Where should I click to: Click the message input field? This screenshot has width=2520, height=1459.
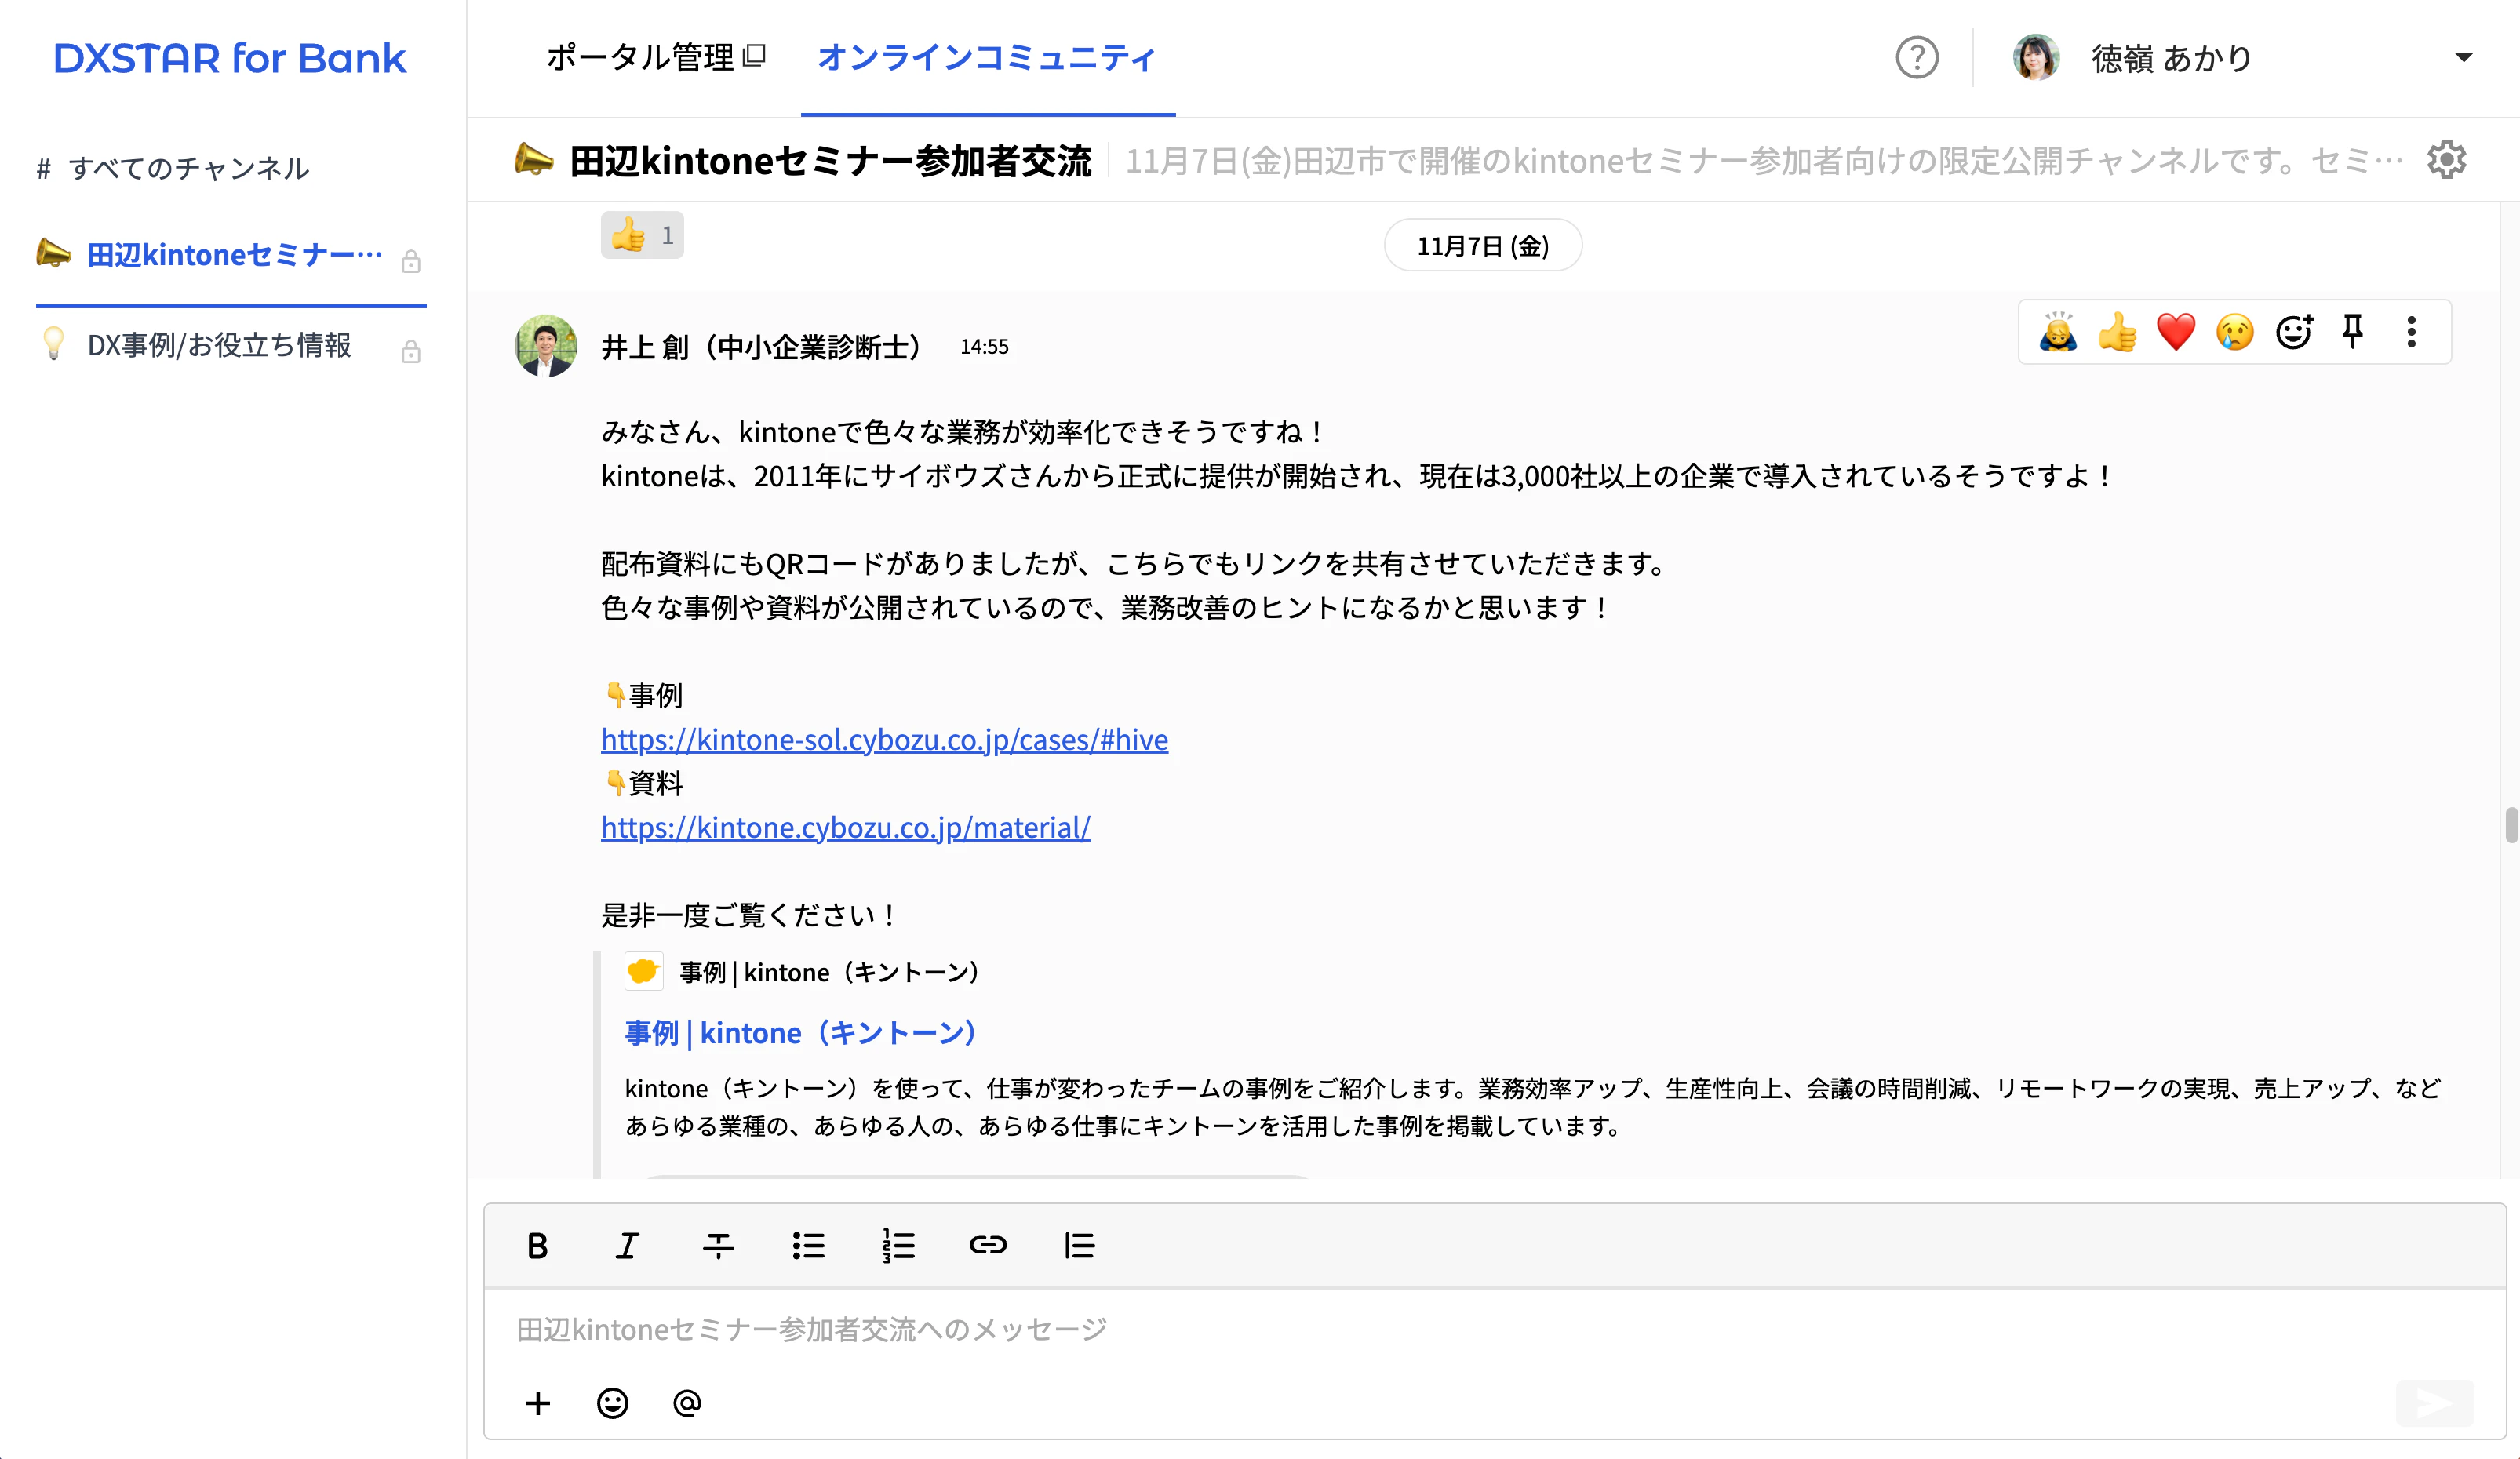1494,1330
